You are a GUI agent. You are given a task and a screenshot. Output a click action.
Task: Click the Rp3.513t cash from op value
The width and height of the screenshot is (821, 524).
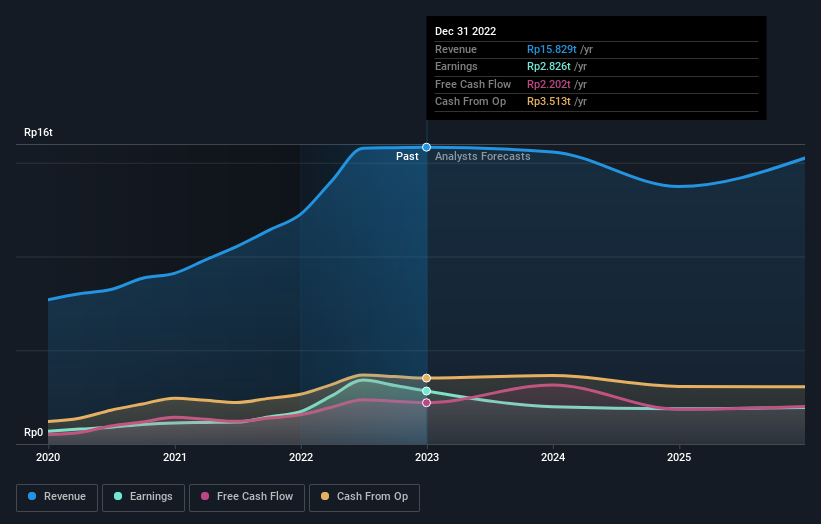pyautogui.click(x=549, y=102)
